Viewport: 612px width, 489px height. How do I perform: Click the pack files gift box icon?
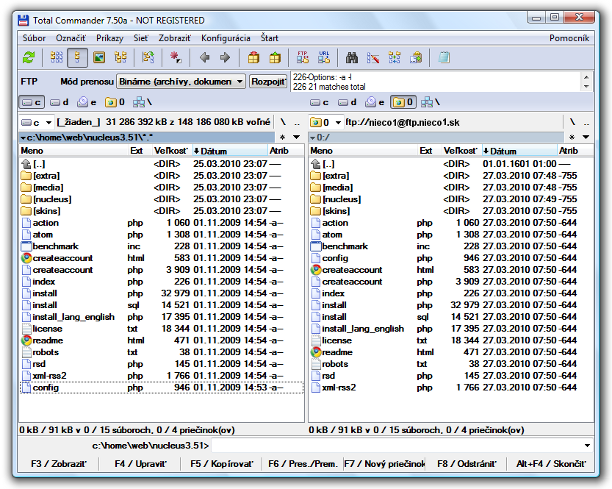[254, 58]
